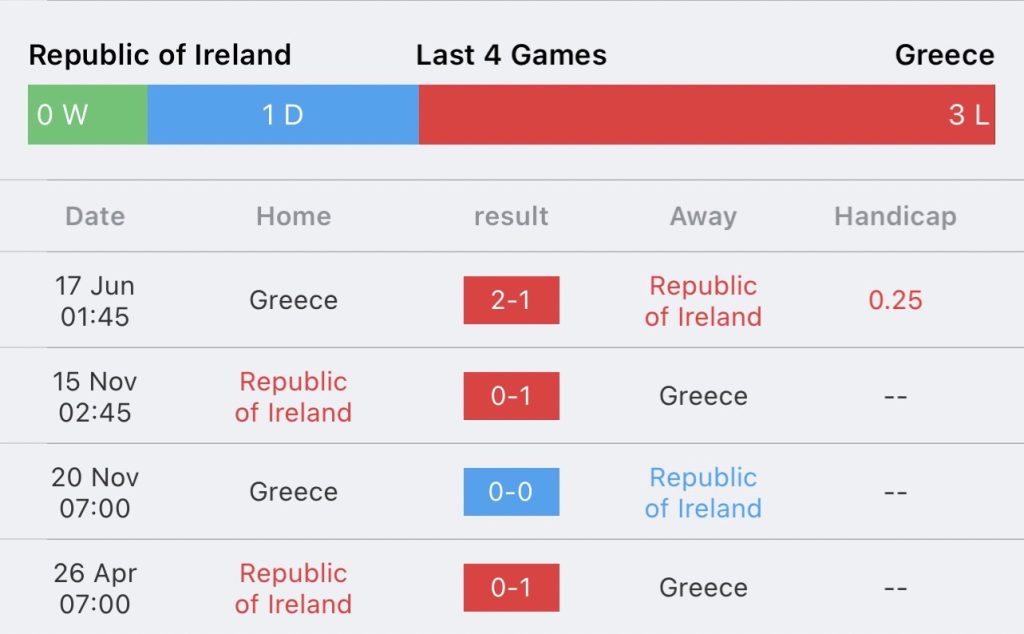Screen dimensions: 1024x634
Task: Select the Handicap column header
Action: tap(895, 216)
